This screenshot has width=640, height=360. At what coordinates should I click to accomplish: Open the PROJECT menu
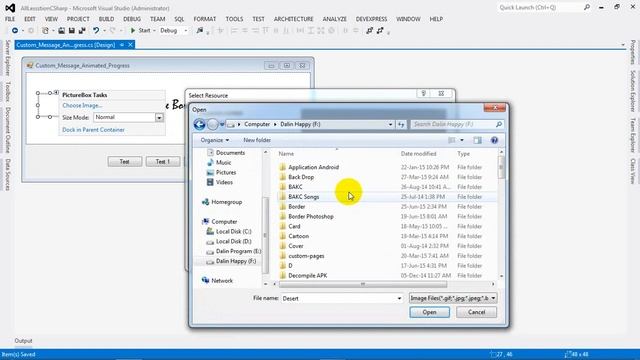pyautogui.click(x=78, y=19)
